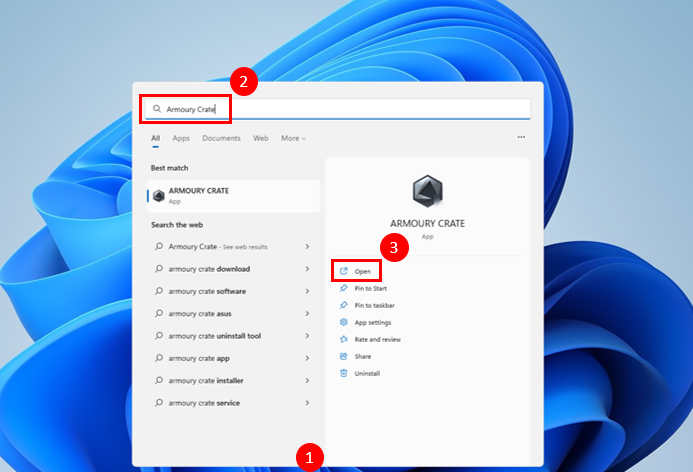The width and height of the screenshot is (693, 472).
Task: Open App settings gear icon
Action: pos(344,322)
